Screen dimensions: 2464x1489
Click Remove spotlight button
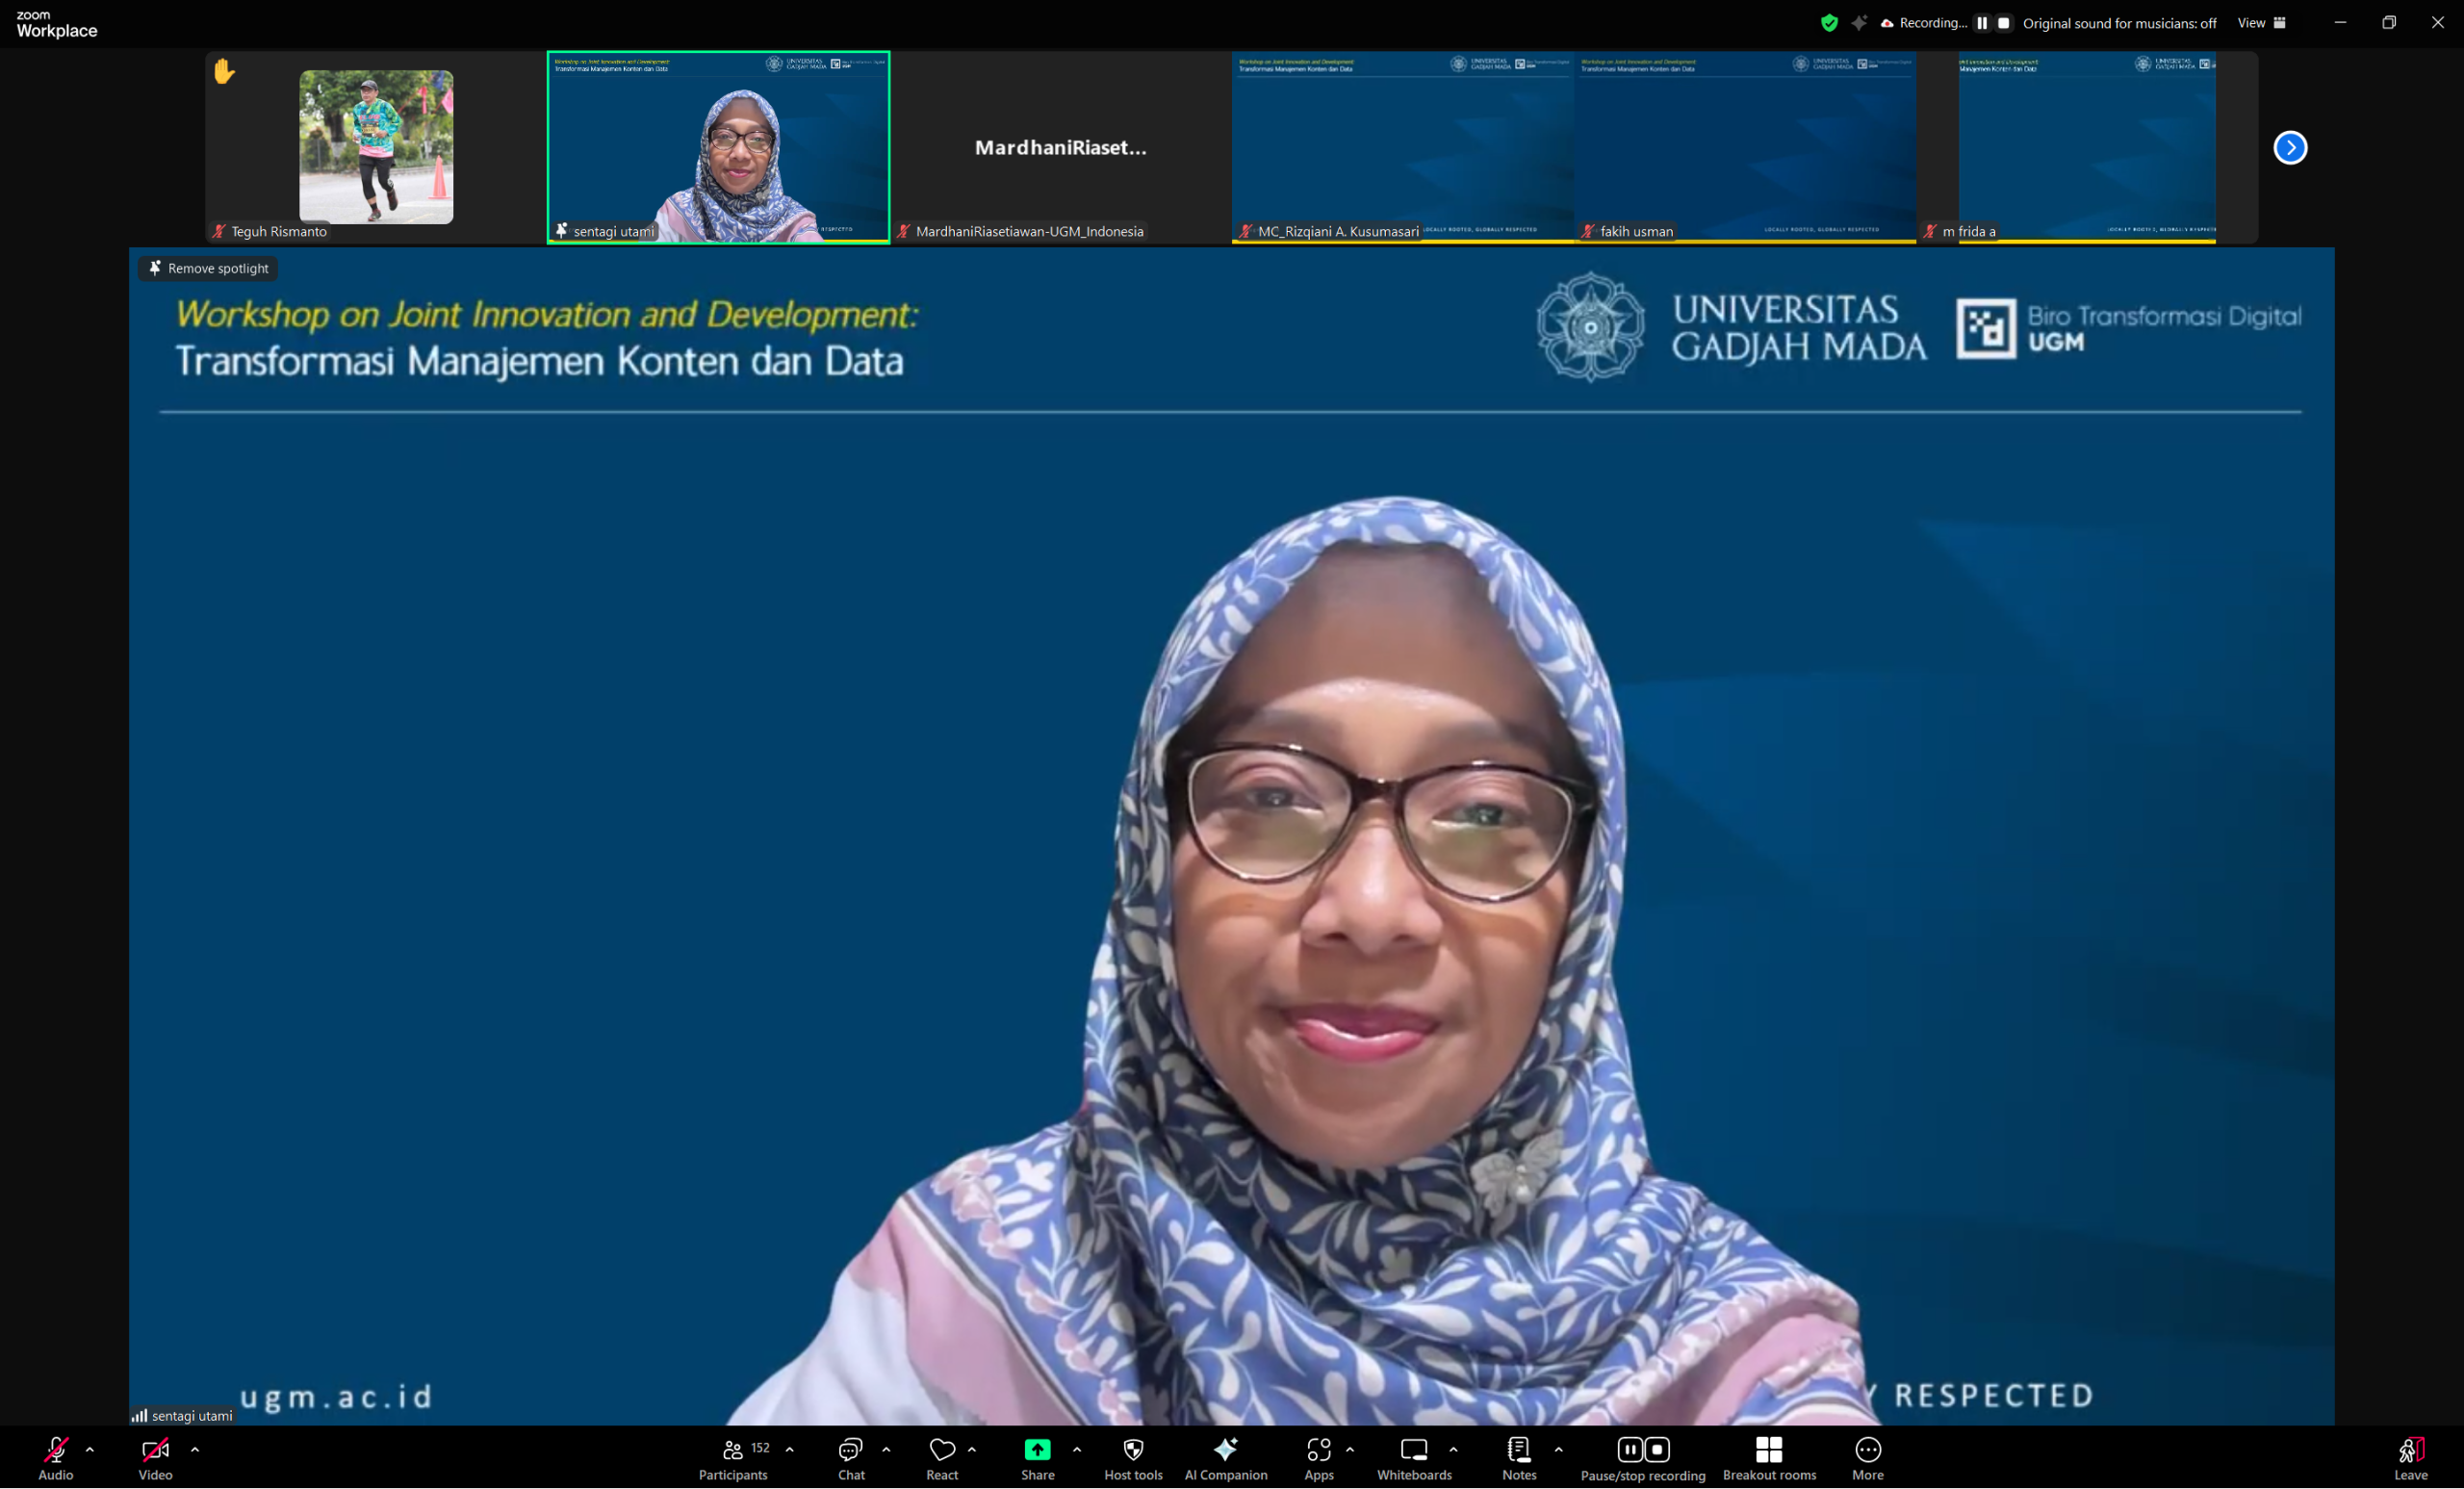click(x=208, y=268)
